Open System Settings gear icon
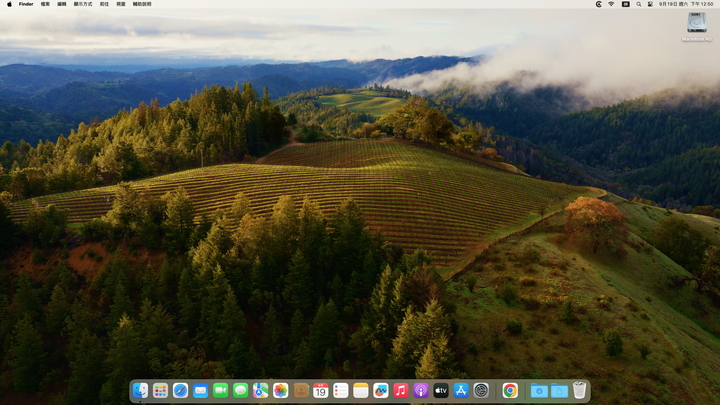 pyautogui.click(x=481, y=391)
